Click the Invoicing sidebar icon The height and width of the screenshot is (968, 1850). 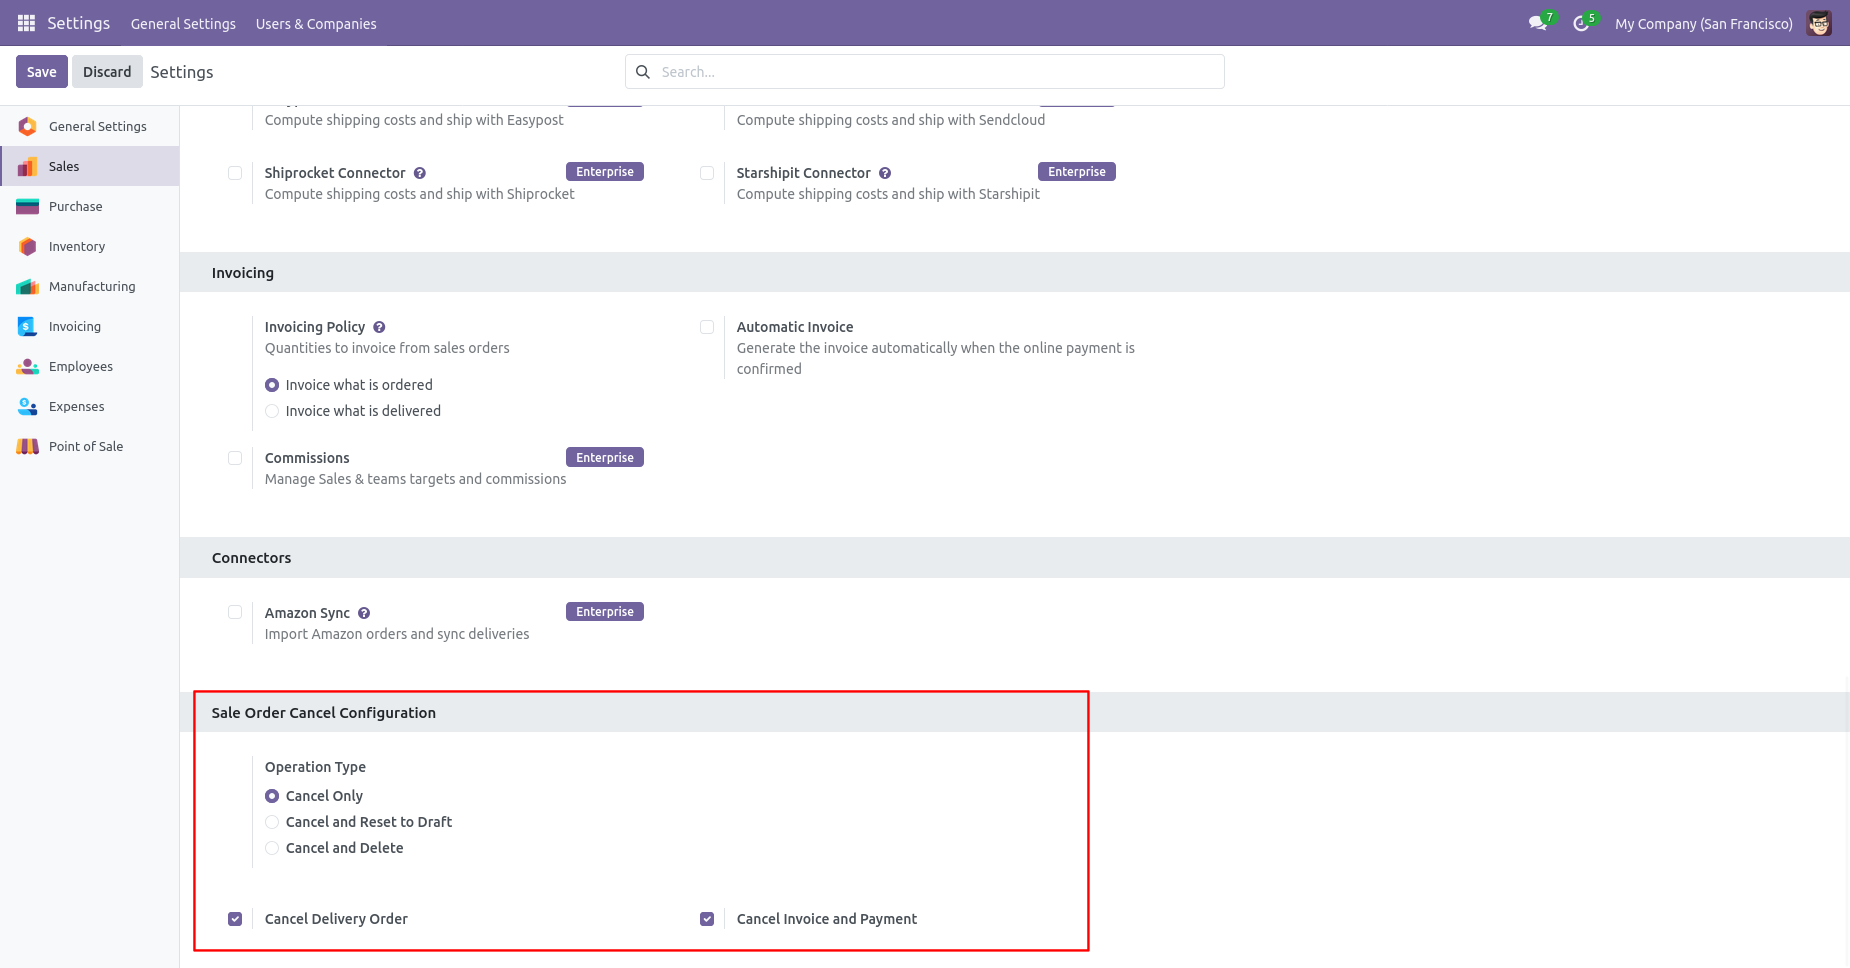[28, 326]
